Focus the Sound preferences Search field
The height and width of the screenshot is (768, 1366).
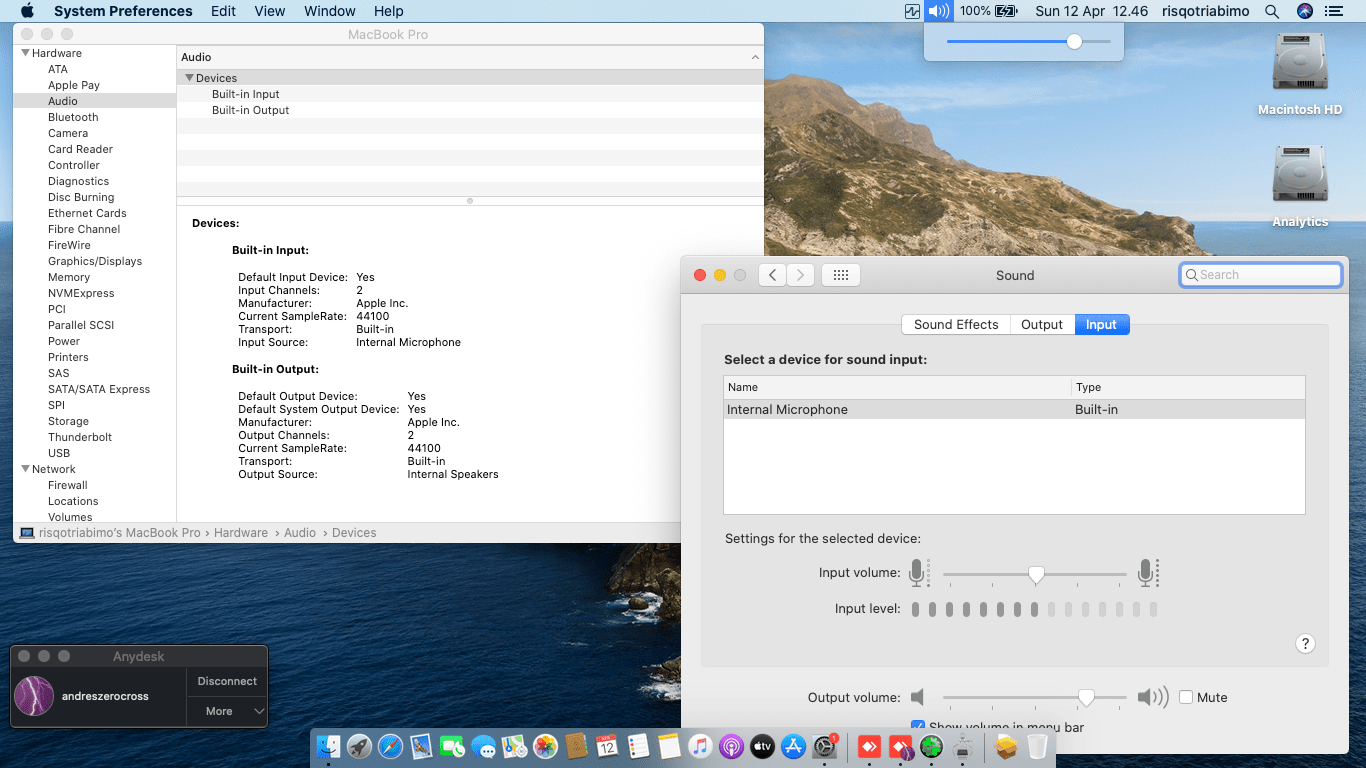coord(1261,275)
